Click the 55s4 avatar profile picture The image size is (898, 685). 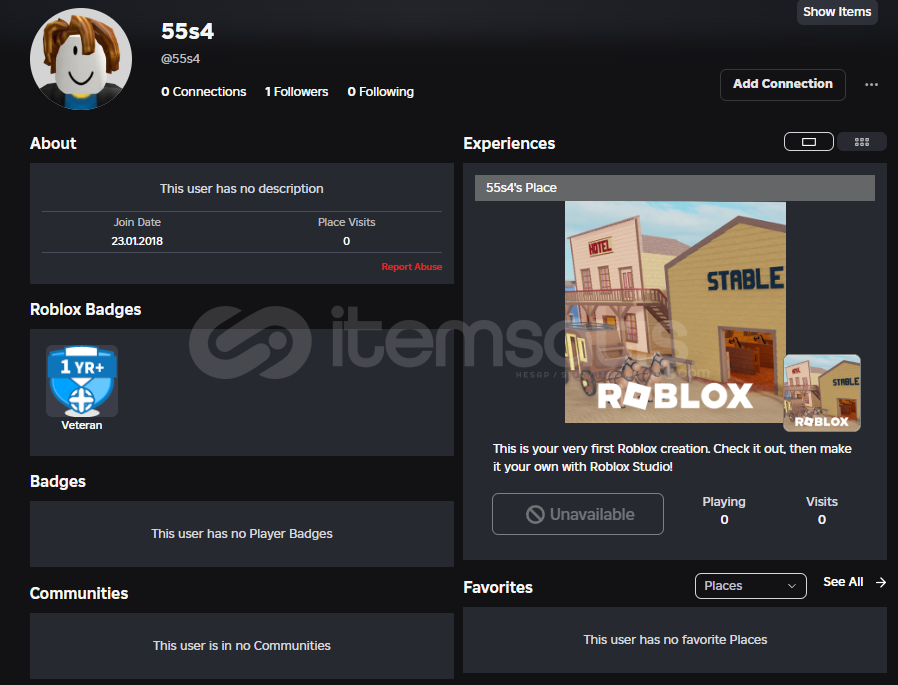click(81, 58)
